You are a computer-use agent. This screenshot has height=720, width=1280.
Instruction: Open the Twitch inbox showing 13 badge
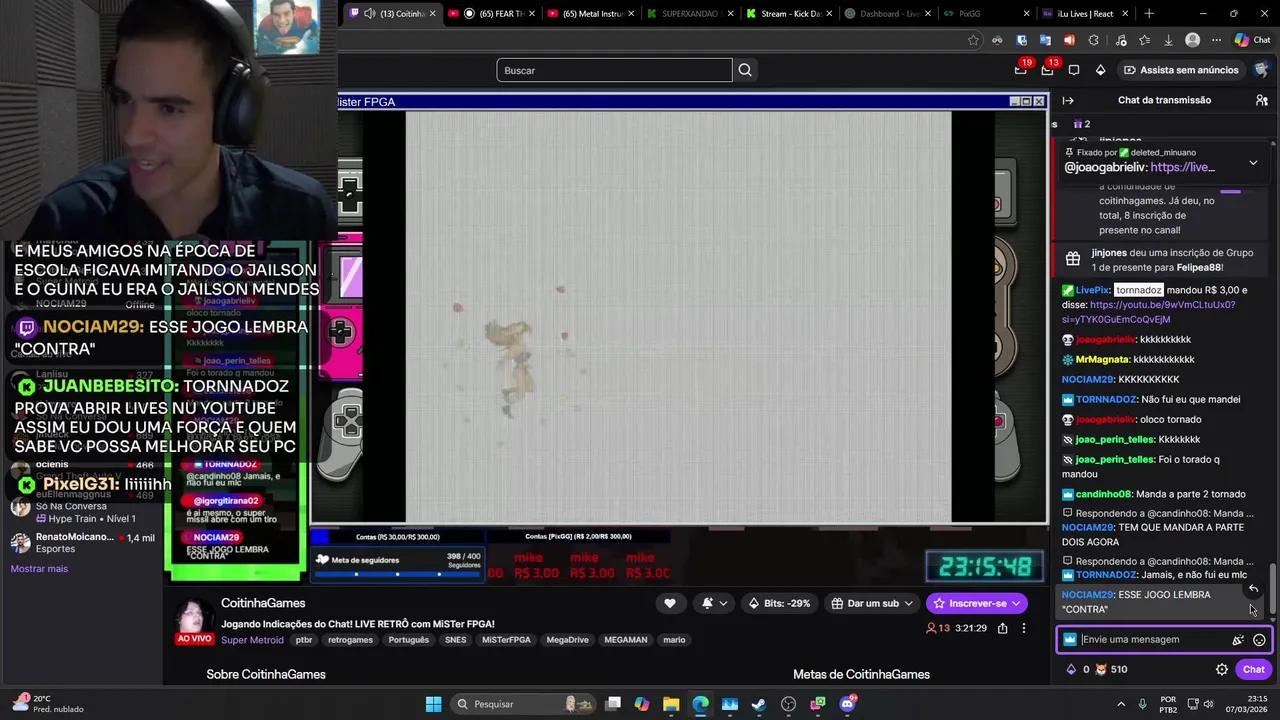click(x=1047, y=70)
